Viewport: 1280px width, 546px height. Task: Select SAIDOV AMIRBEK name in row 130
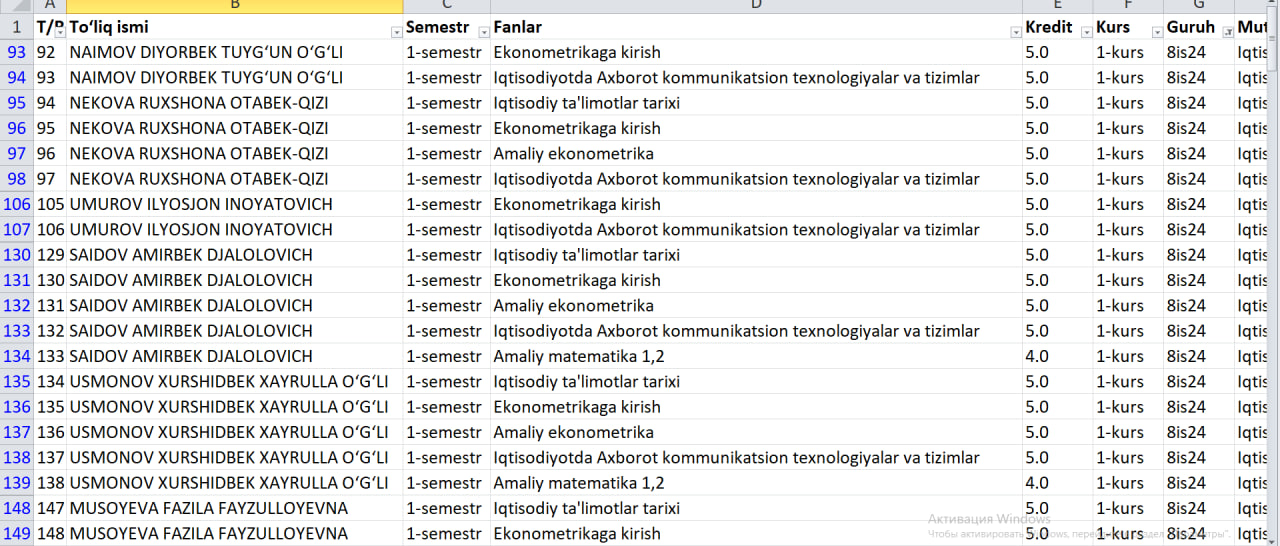click(235, 255)
